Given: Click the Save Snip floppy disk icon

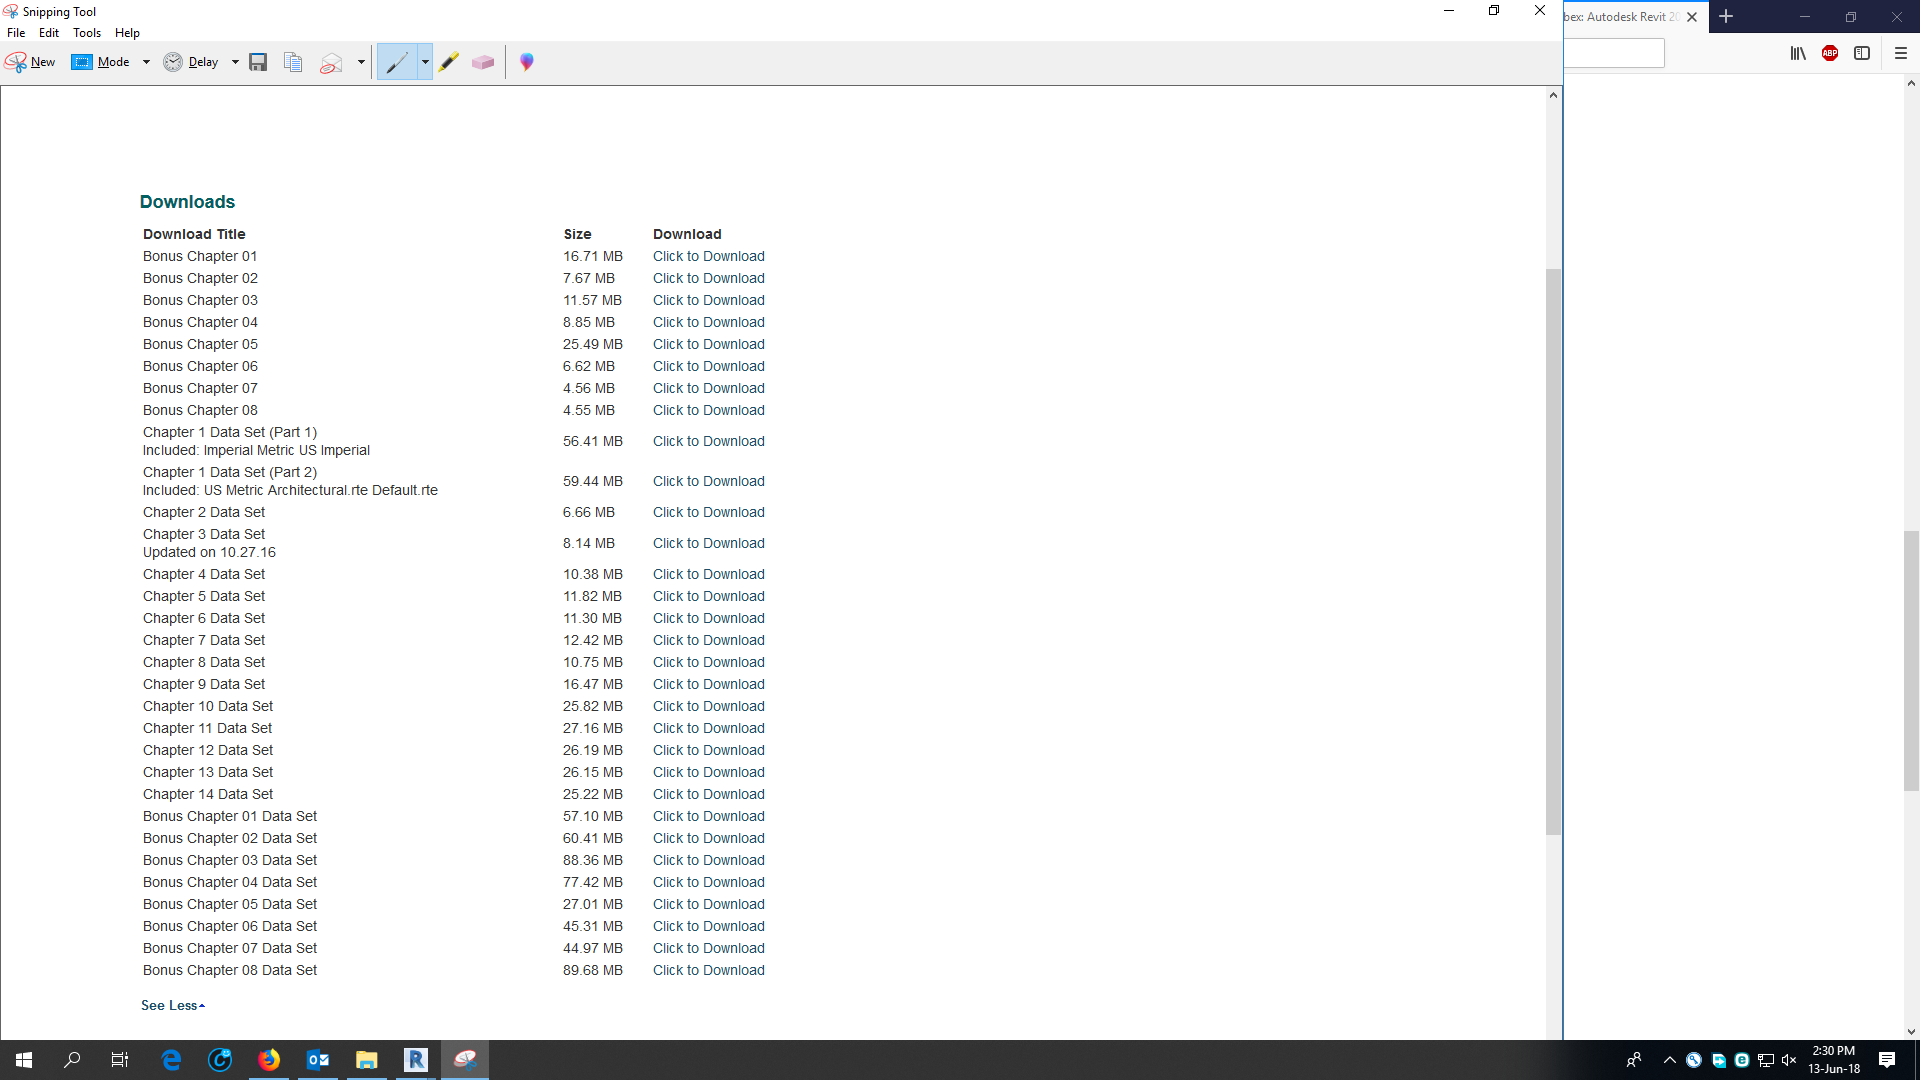Looking at the screenshot, I should tap(258, 62).
